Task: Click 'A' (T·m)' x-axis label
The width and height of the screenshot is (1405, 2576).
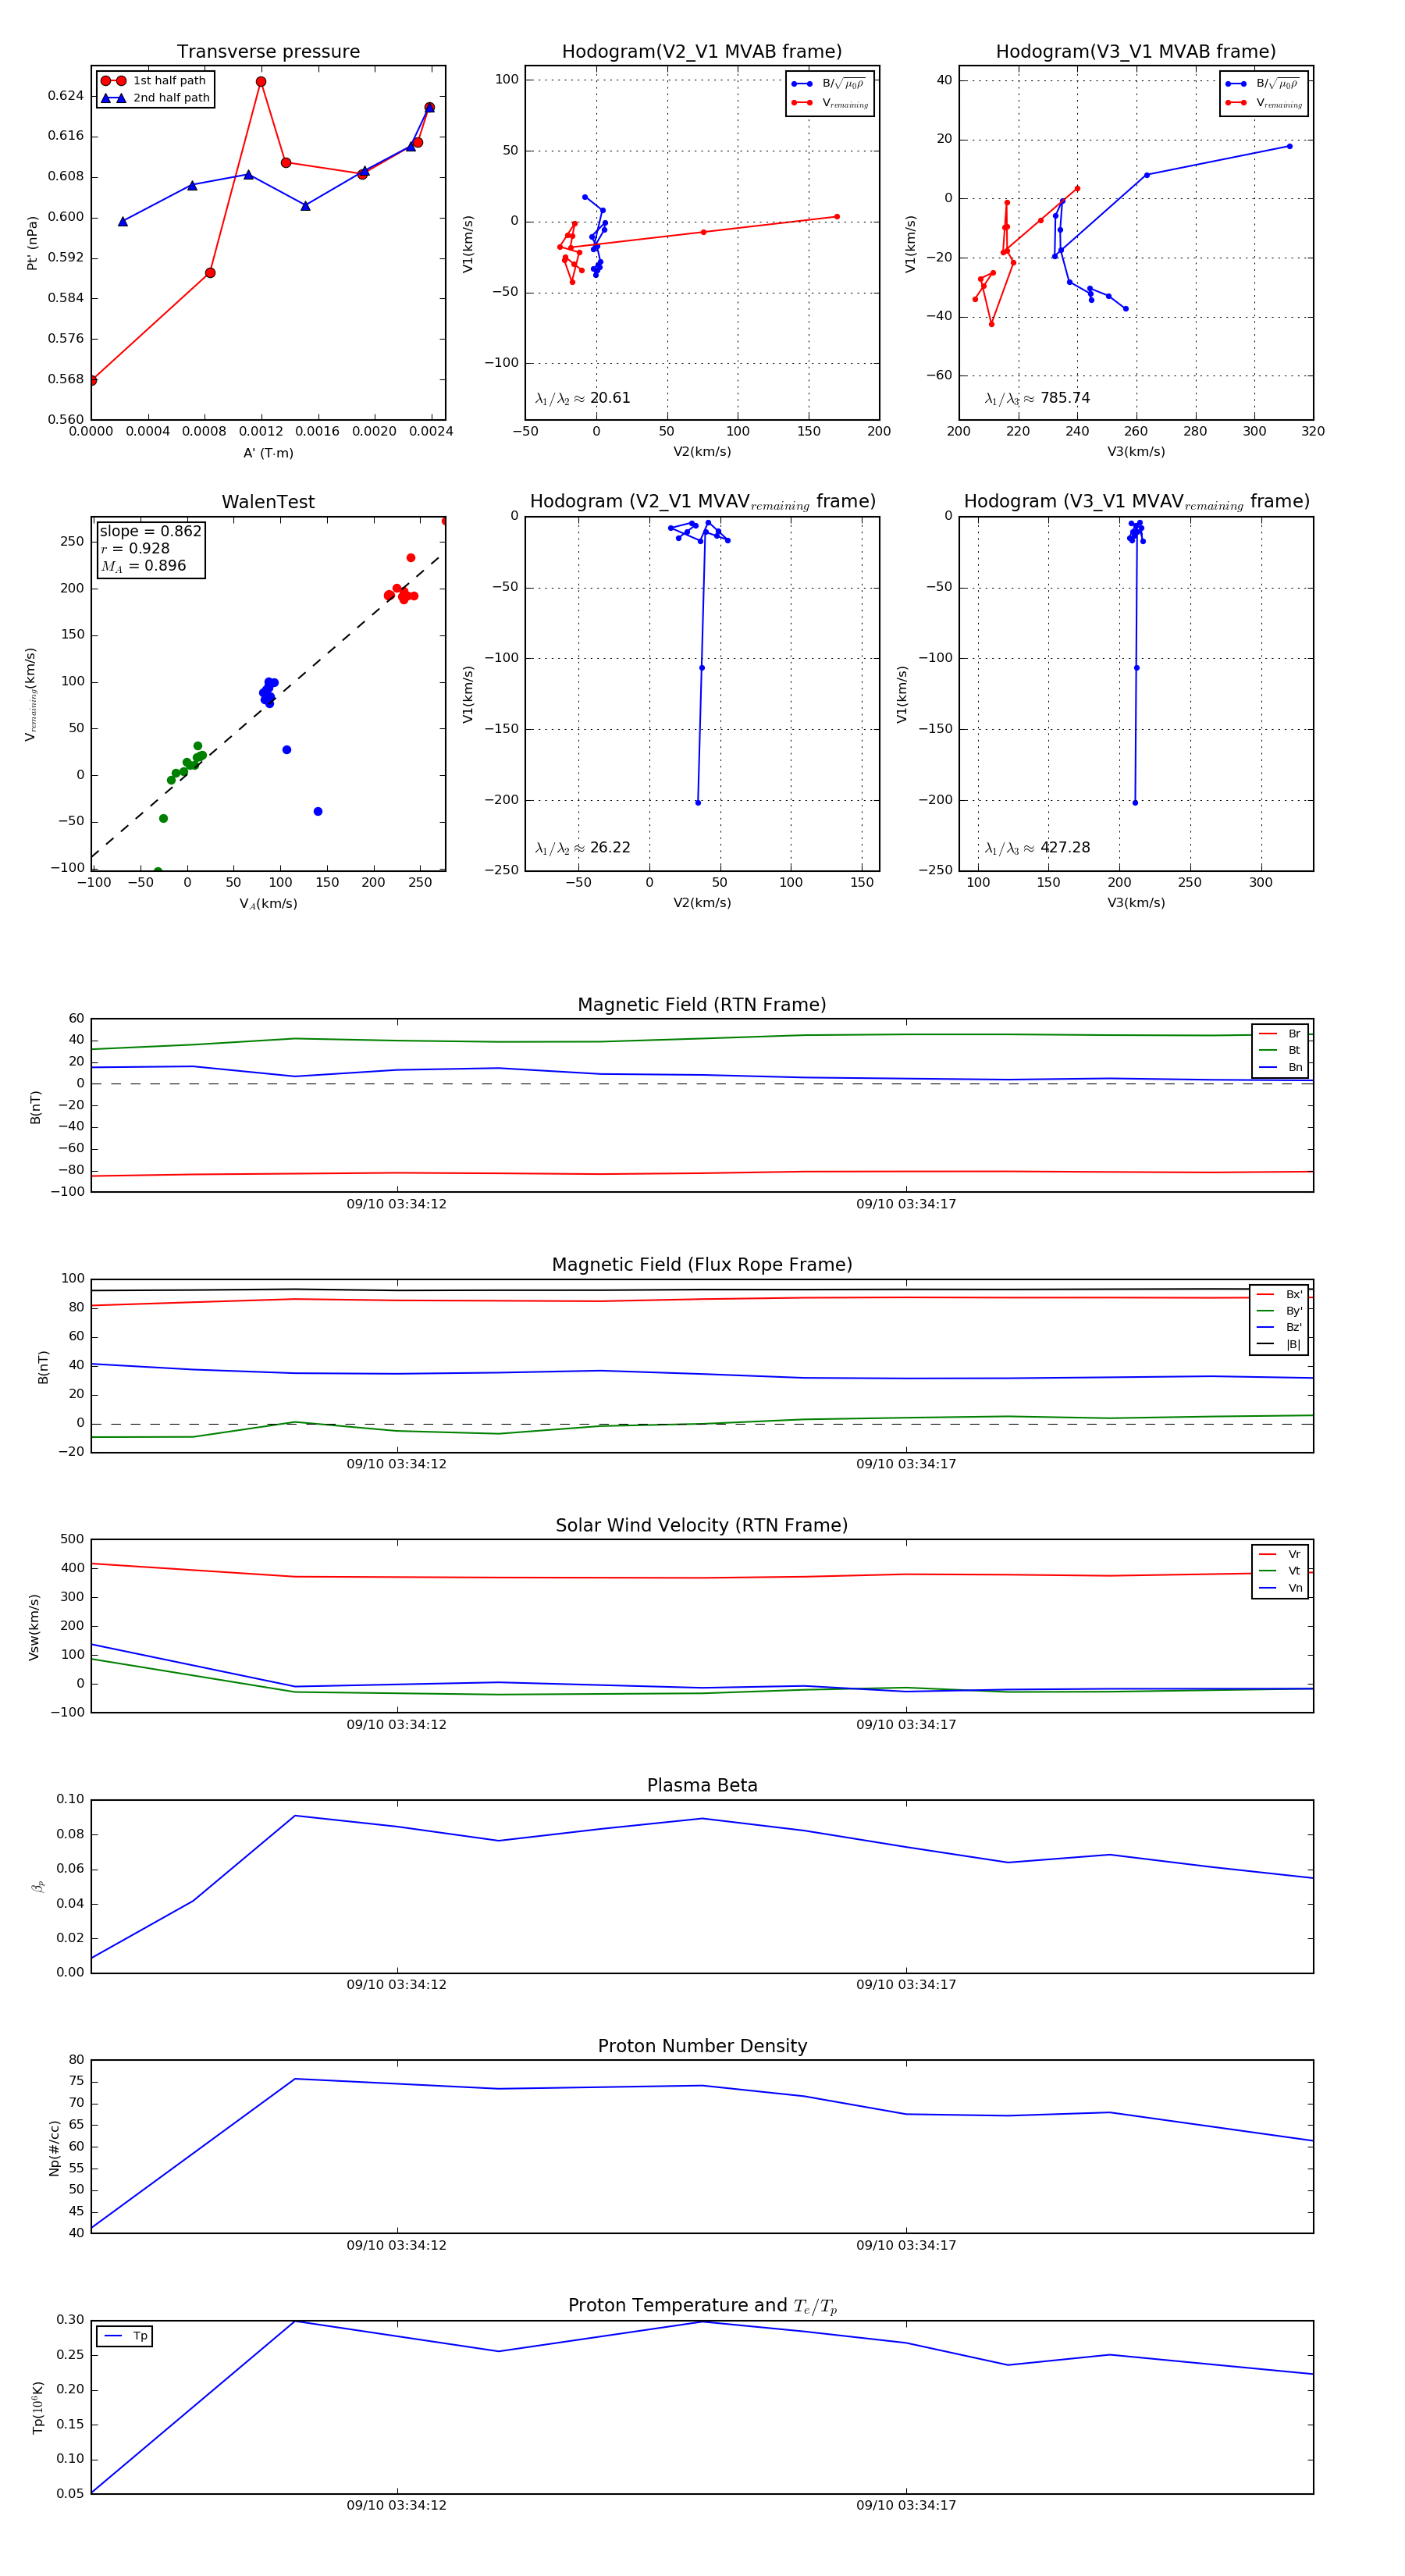Action: coord(268,453)
